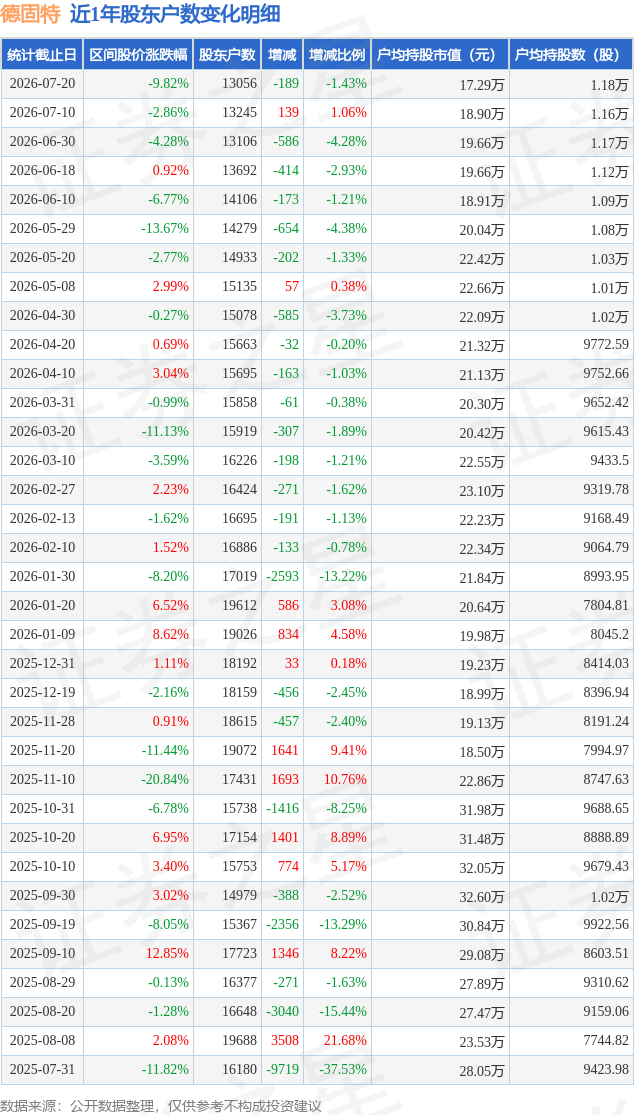The image size is (634, 1115).
Task: Click the 区间股价涨跌幅 column header
Action: pos(138,55)
